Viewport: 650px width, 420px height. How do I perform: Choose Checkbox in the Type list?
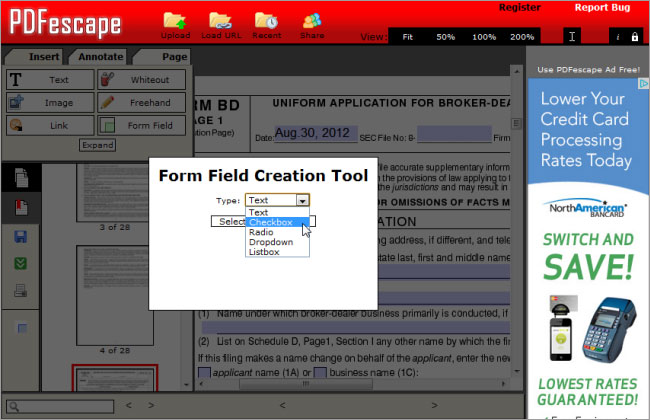pyautogui.click(x=277, y=222)
